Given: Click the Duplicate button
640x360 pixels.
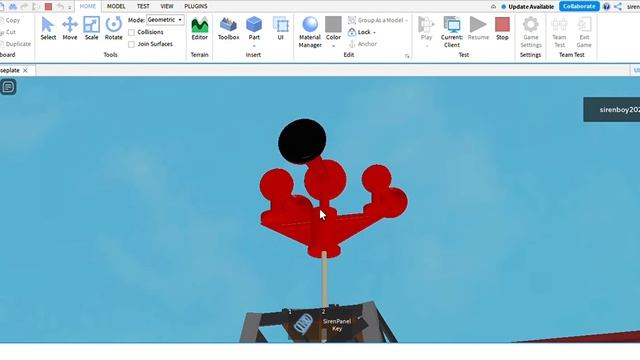Looking at the screenshot, I should tap(16, 44).
